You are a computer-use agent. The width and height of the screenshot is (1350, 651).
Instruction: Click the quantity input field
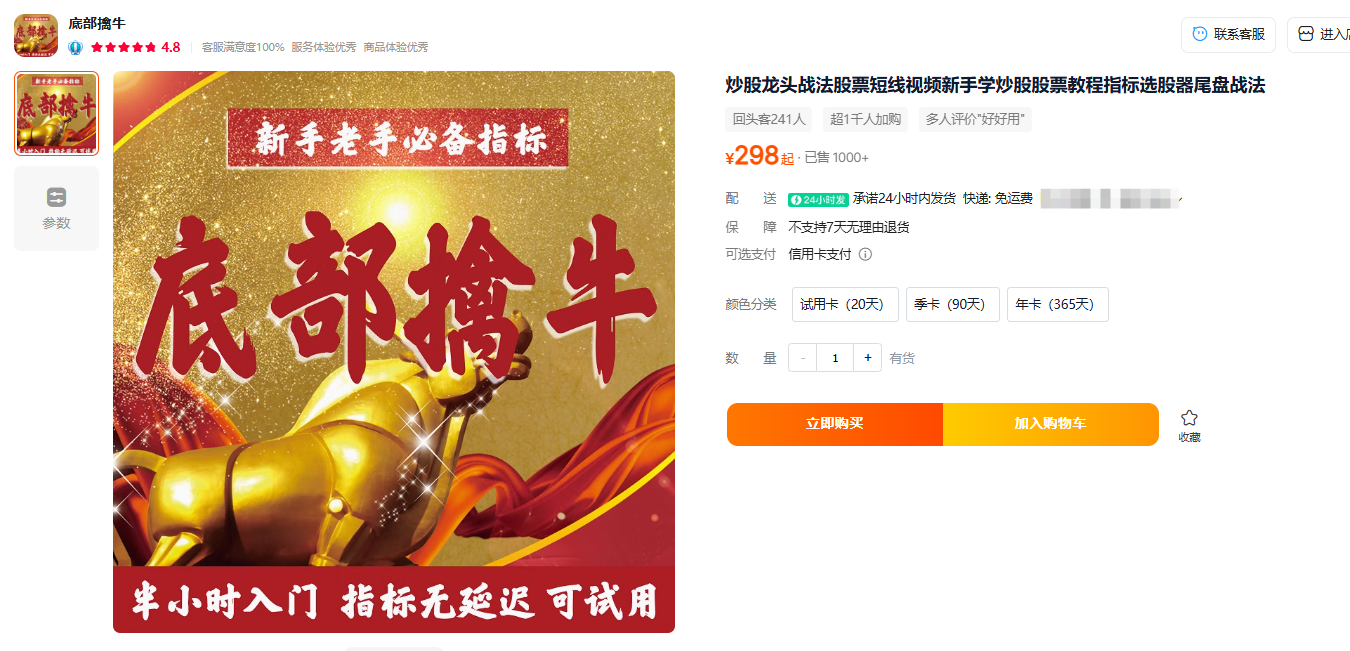[835, 358]
